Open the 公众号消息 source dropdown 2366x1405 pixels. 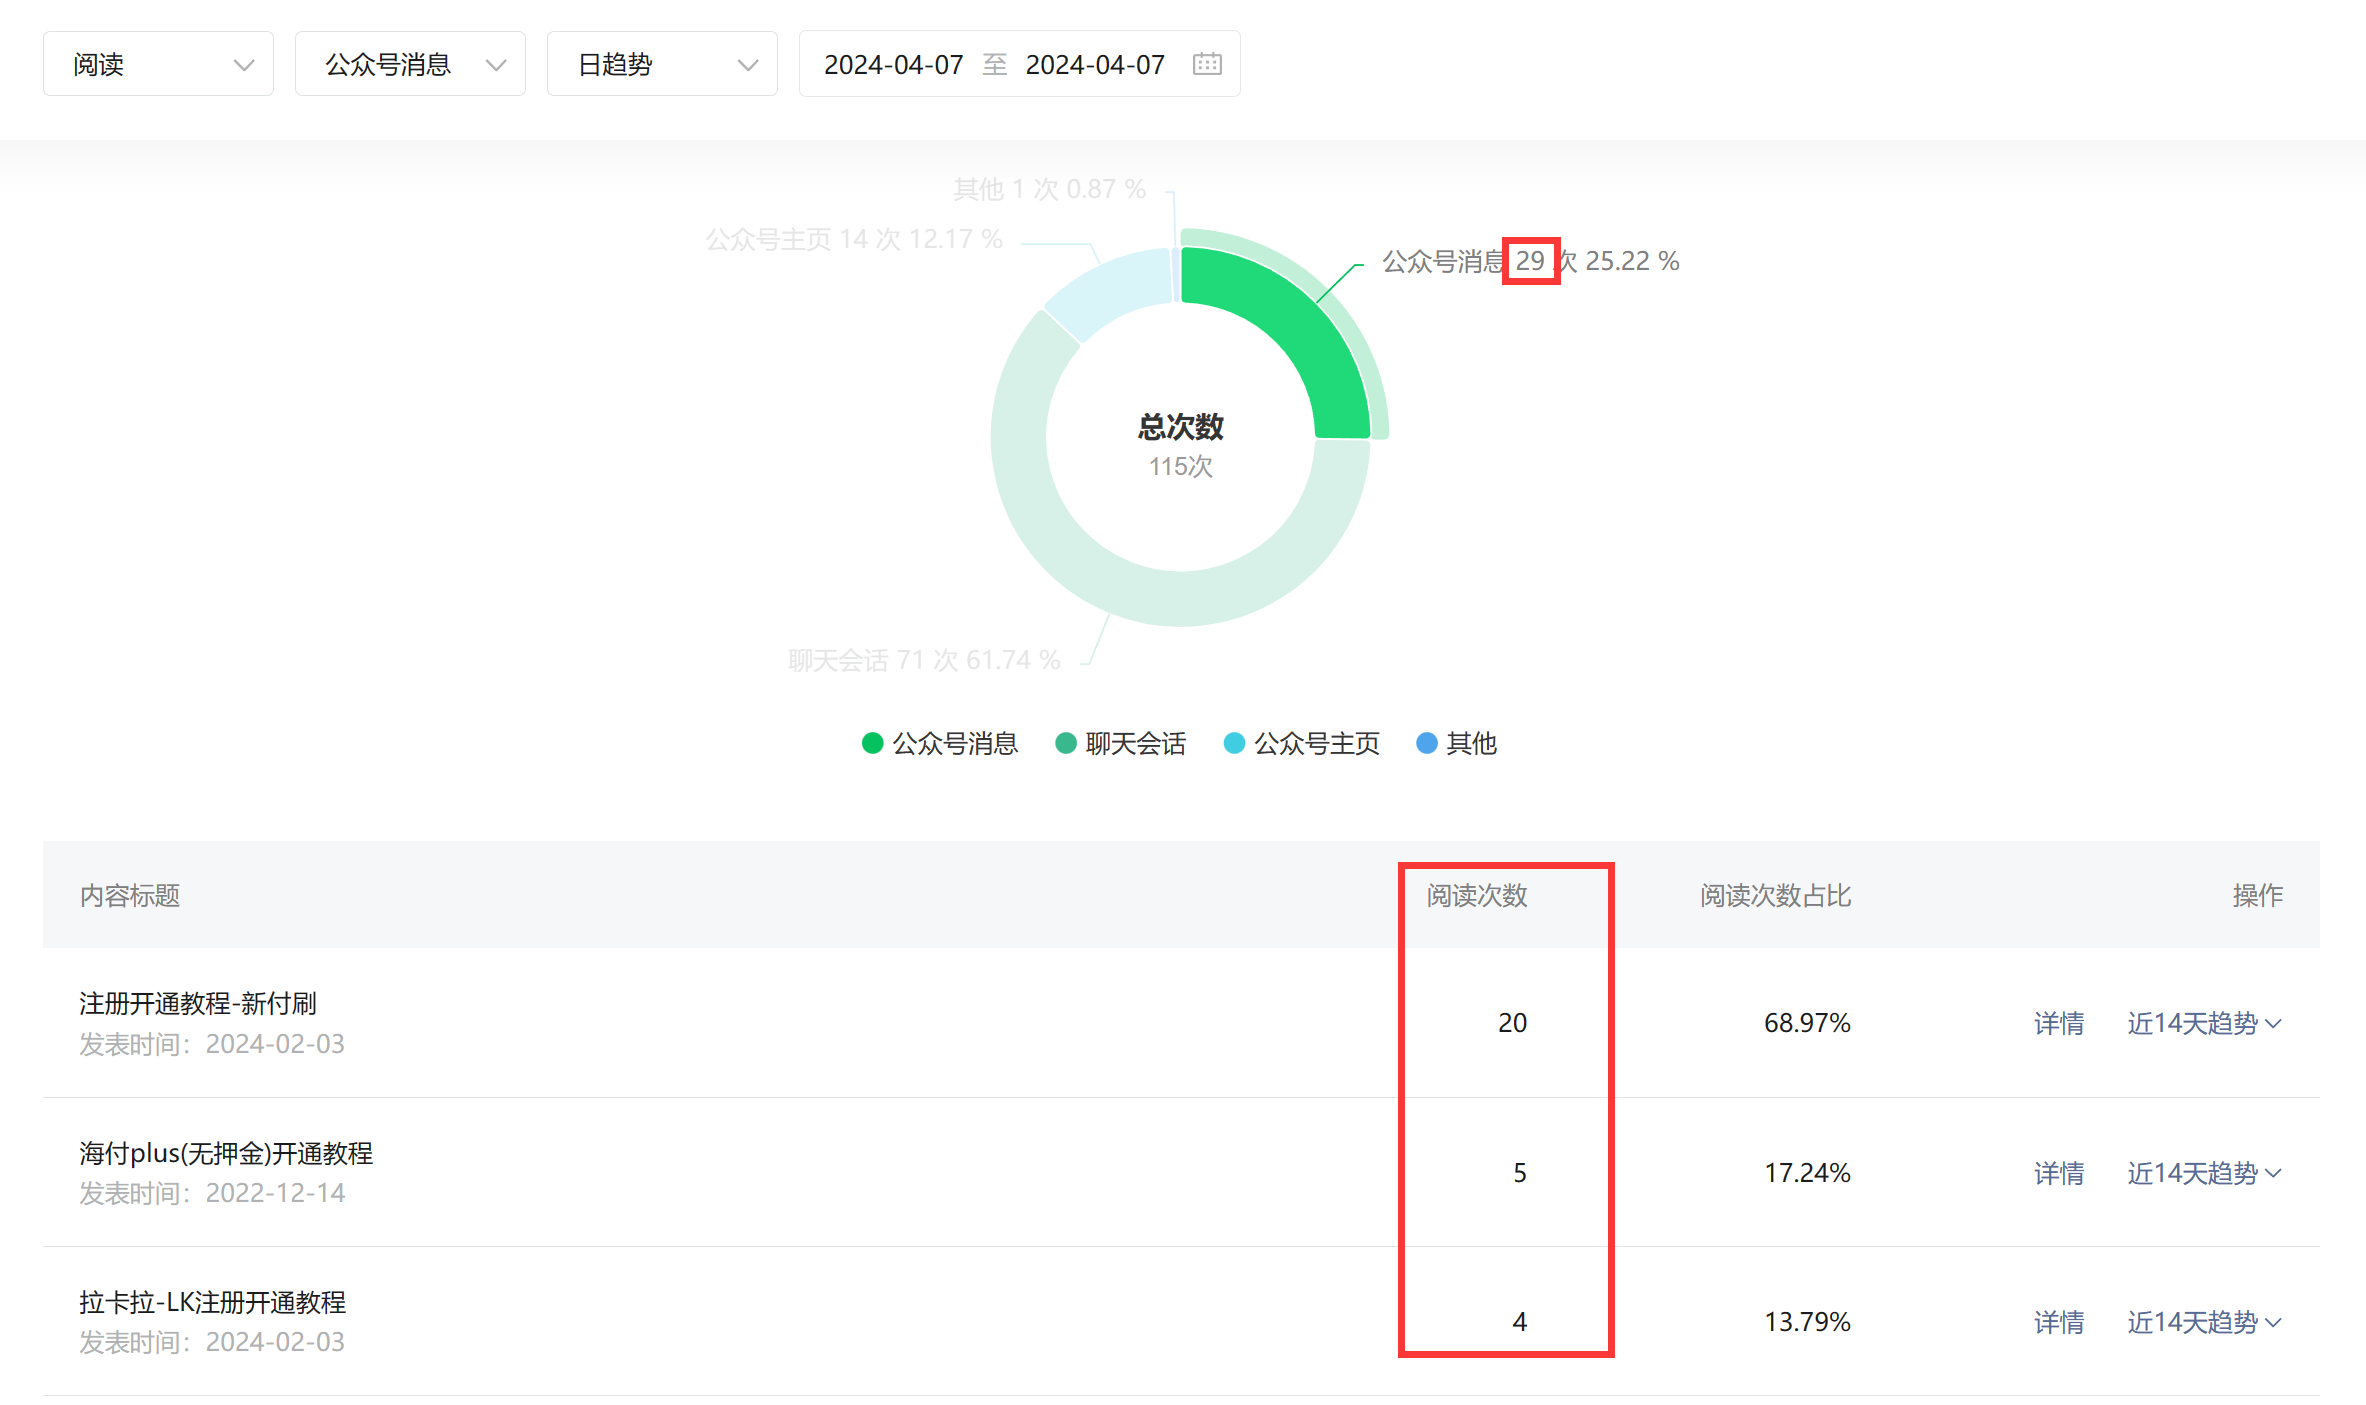410,64
